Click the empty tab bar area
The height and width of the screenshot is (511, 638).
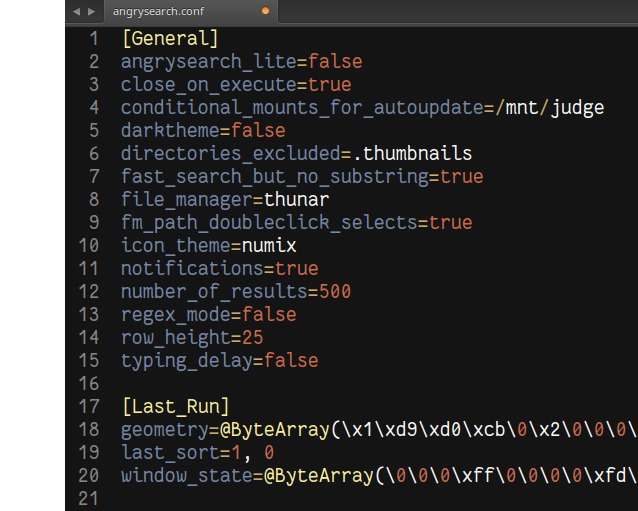[458, 11]
